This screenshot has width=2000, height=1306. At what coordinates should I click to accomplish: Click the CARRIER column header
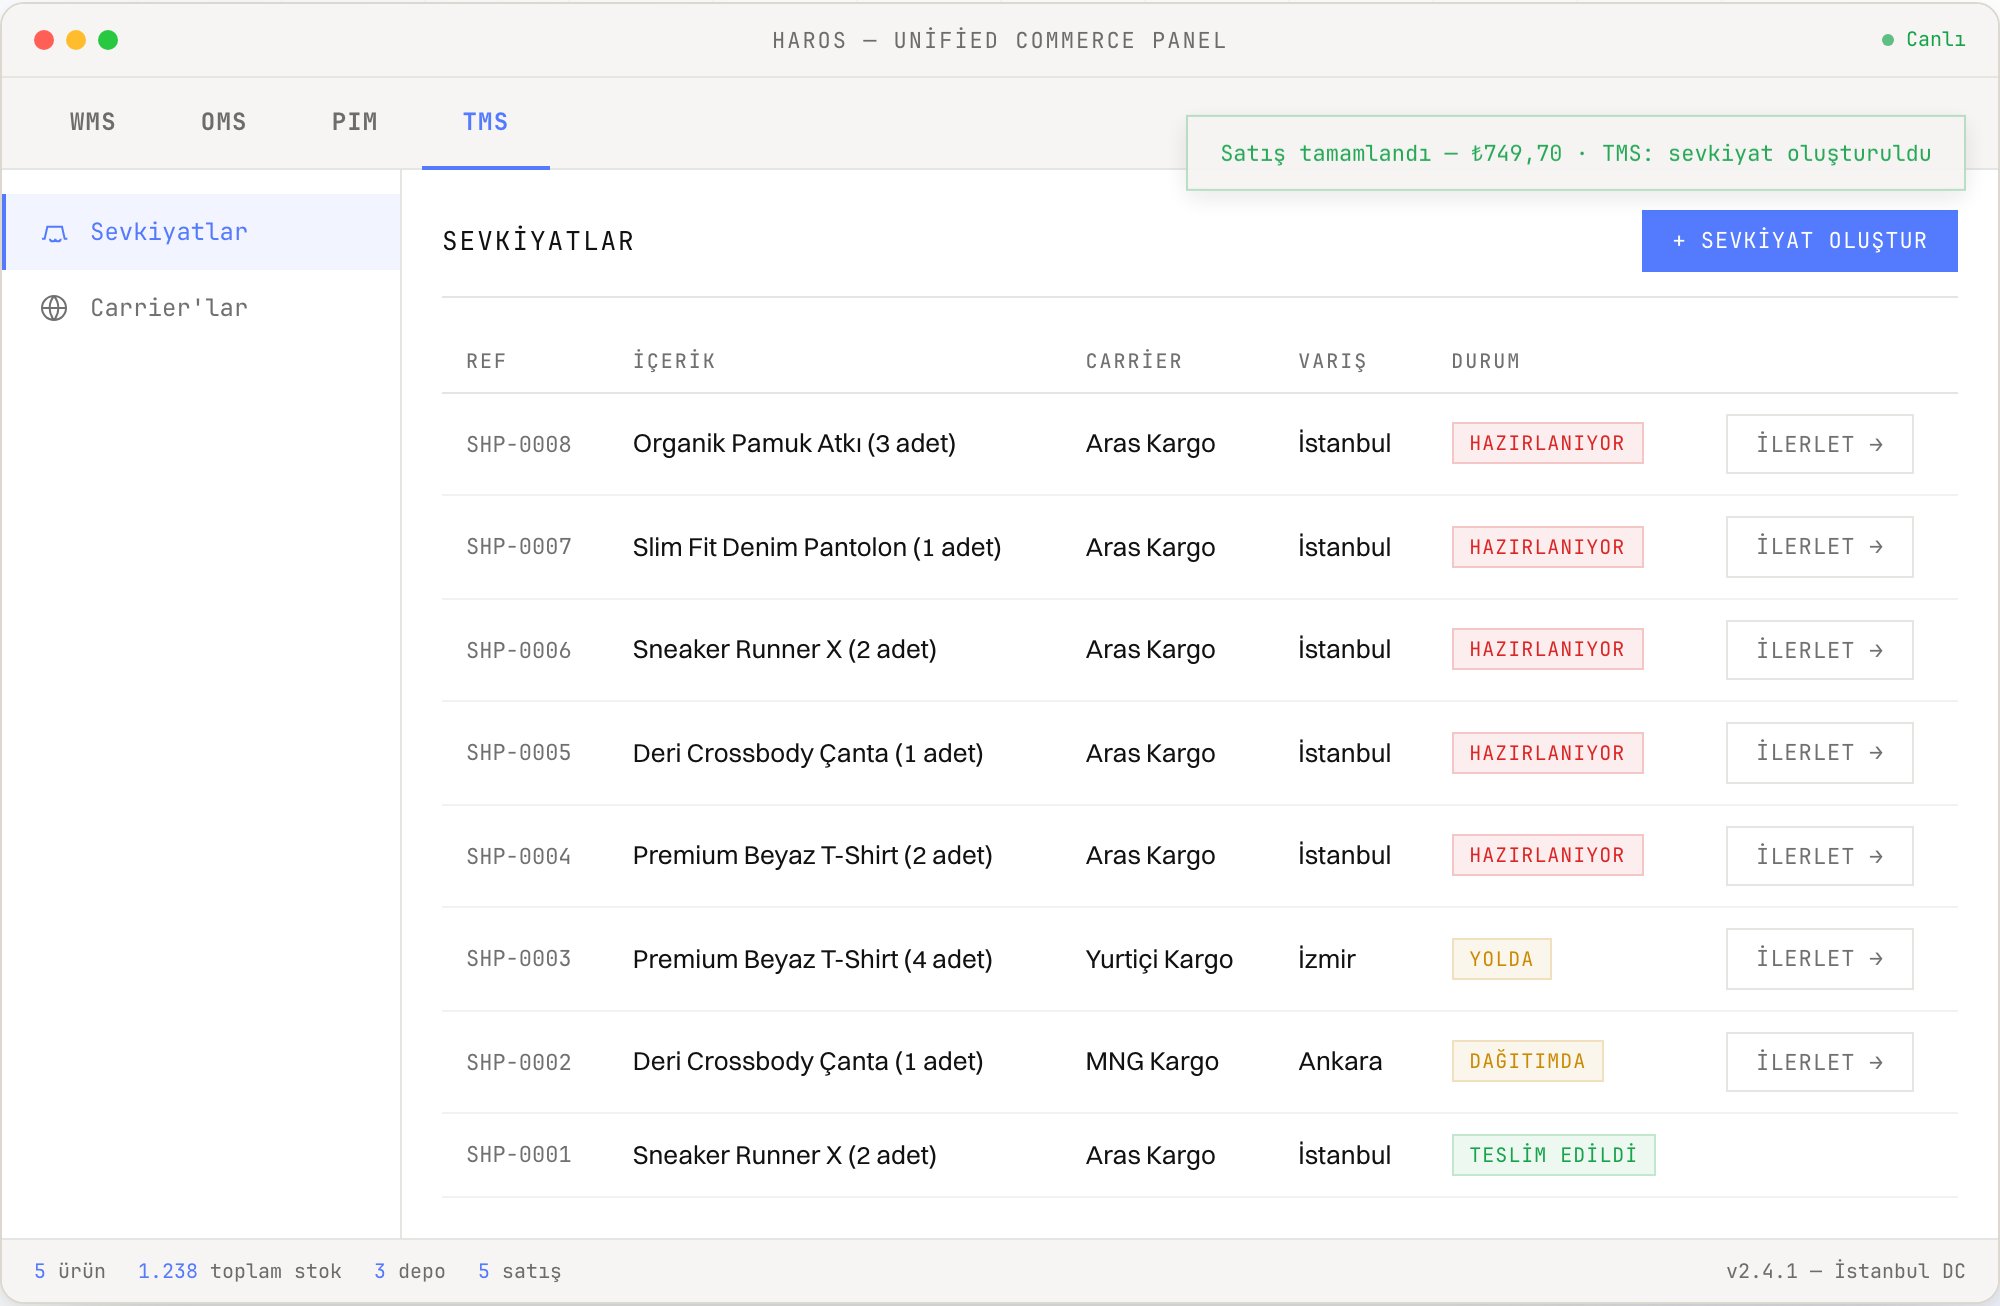pyautogui.click(x=1134, y=361)
